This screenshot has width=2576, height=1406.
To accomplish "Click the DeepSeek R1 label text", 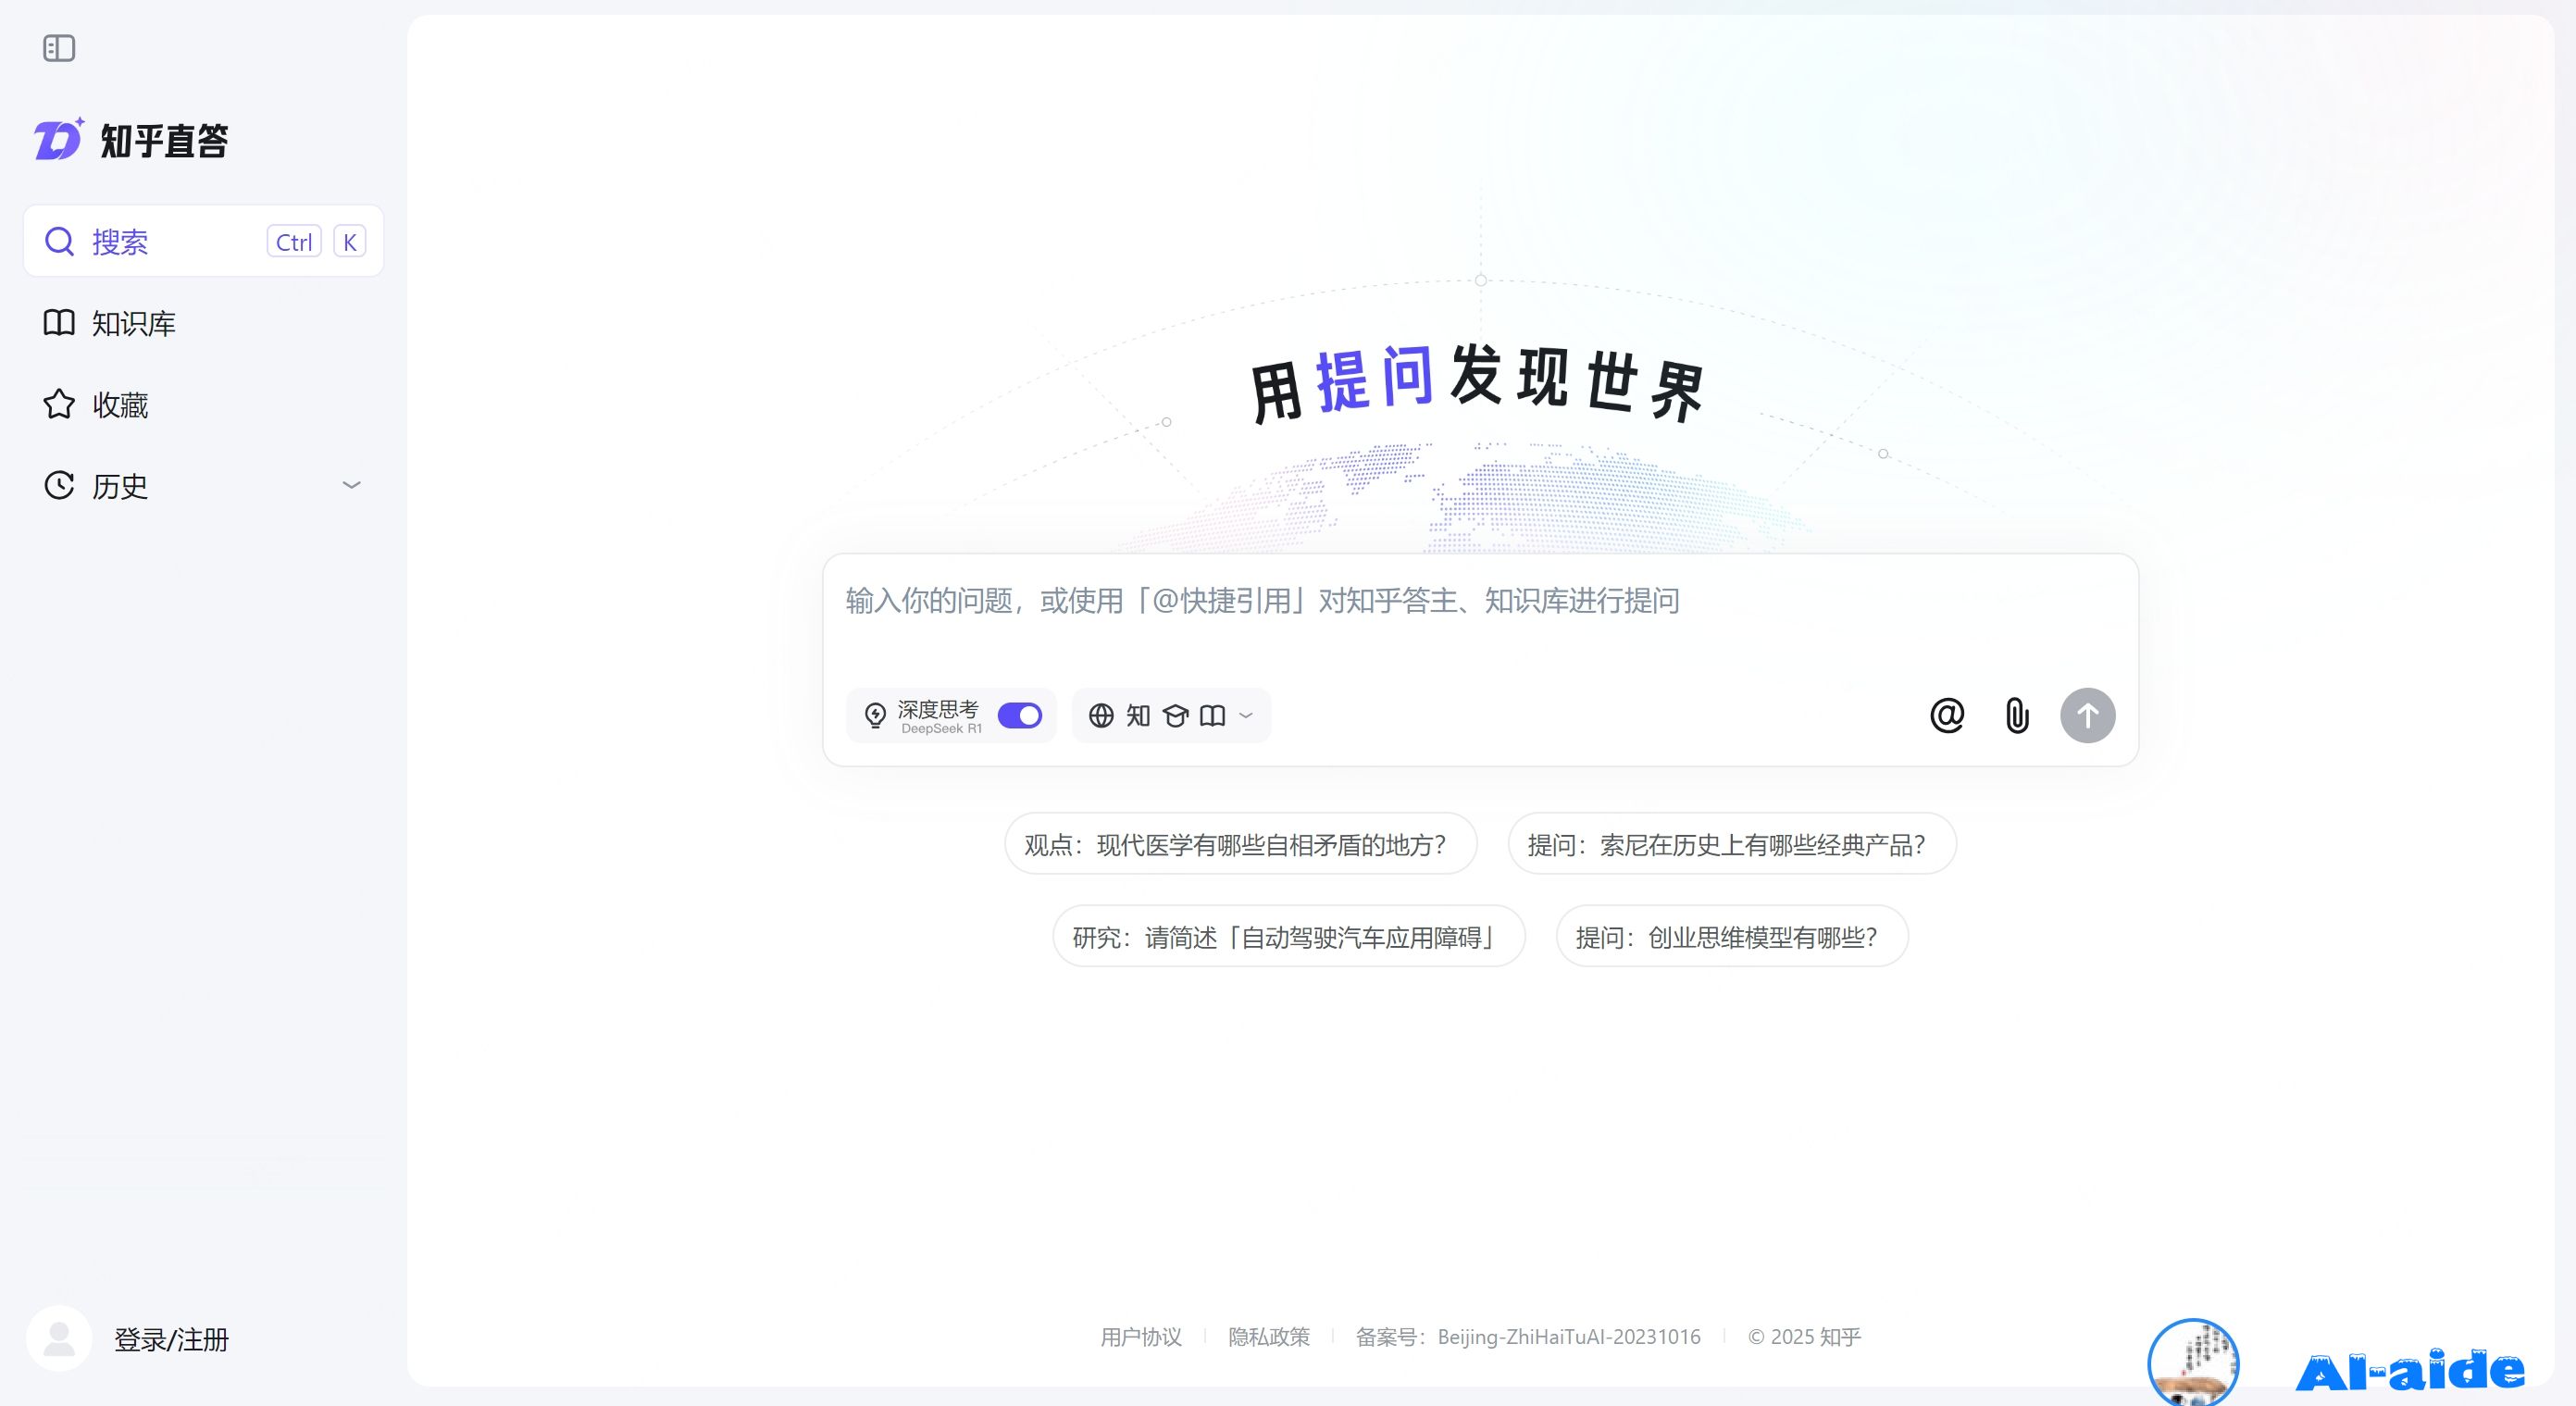I will click(941, 729).
